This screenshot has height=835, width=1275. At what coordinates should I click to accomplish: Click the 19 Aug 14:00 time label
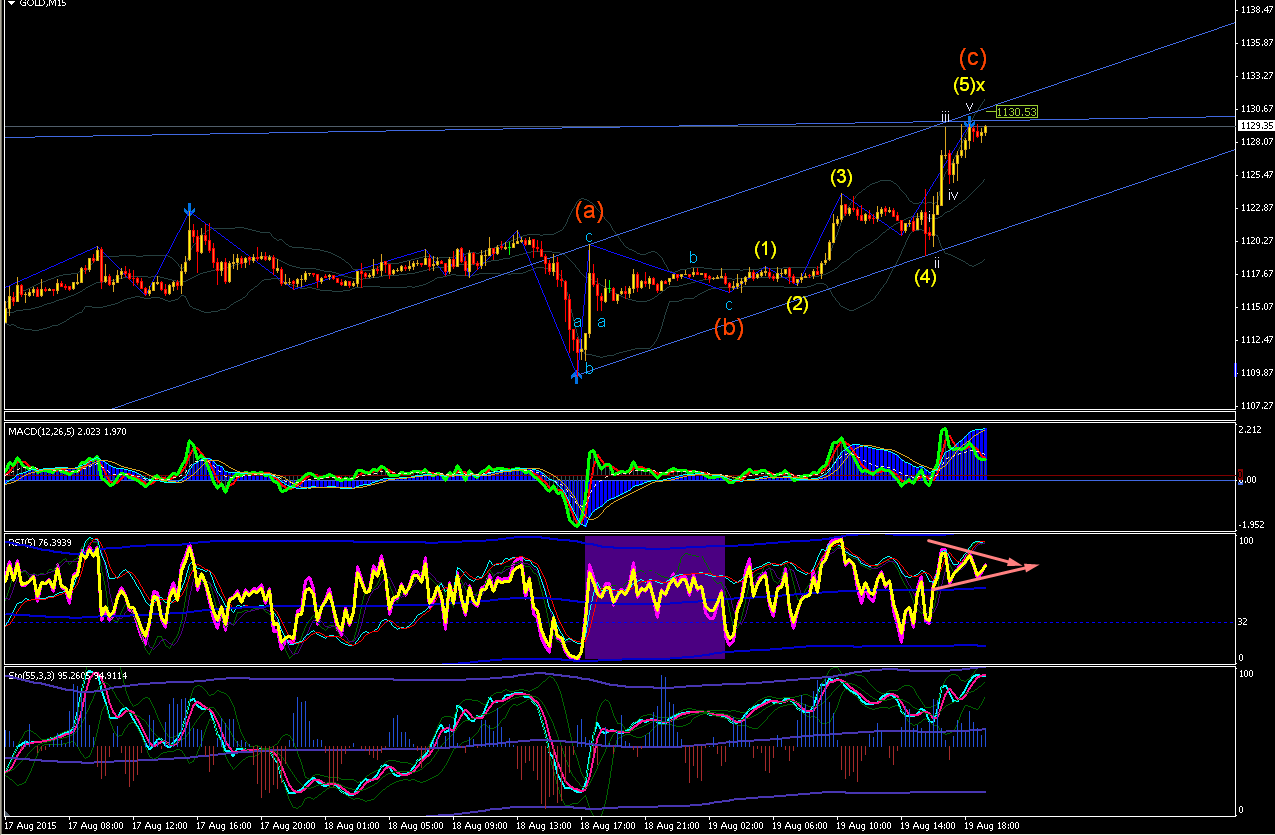(928, 826)
